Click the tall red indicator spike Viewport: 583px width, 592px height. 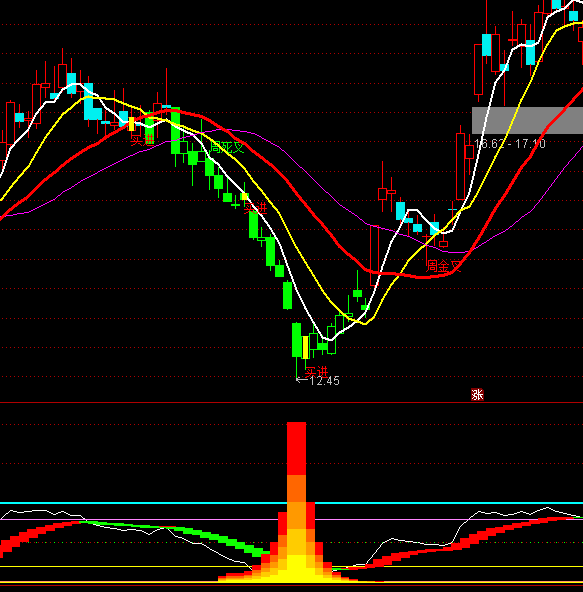click(x=296, y=449)
